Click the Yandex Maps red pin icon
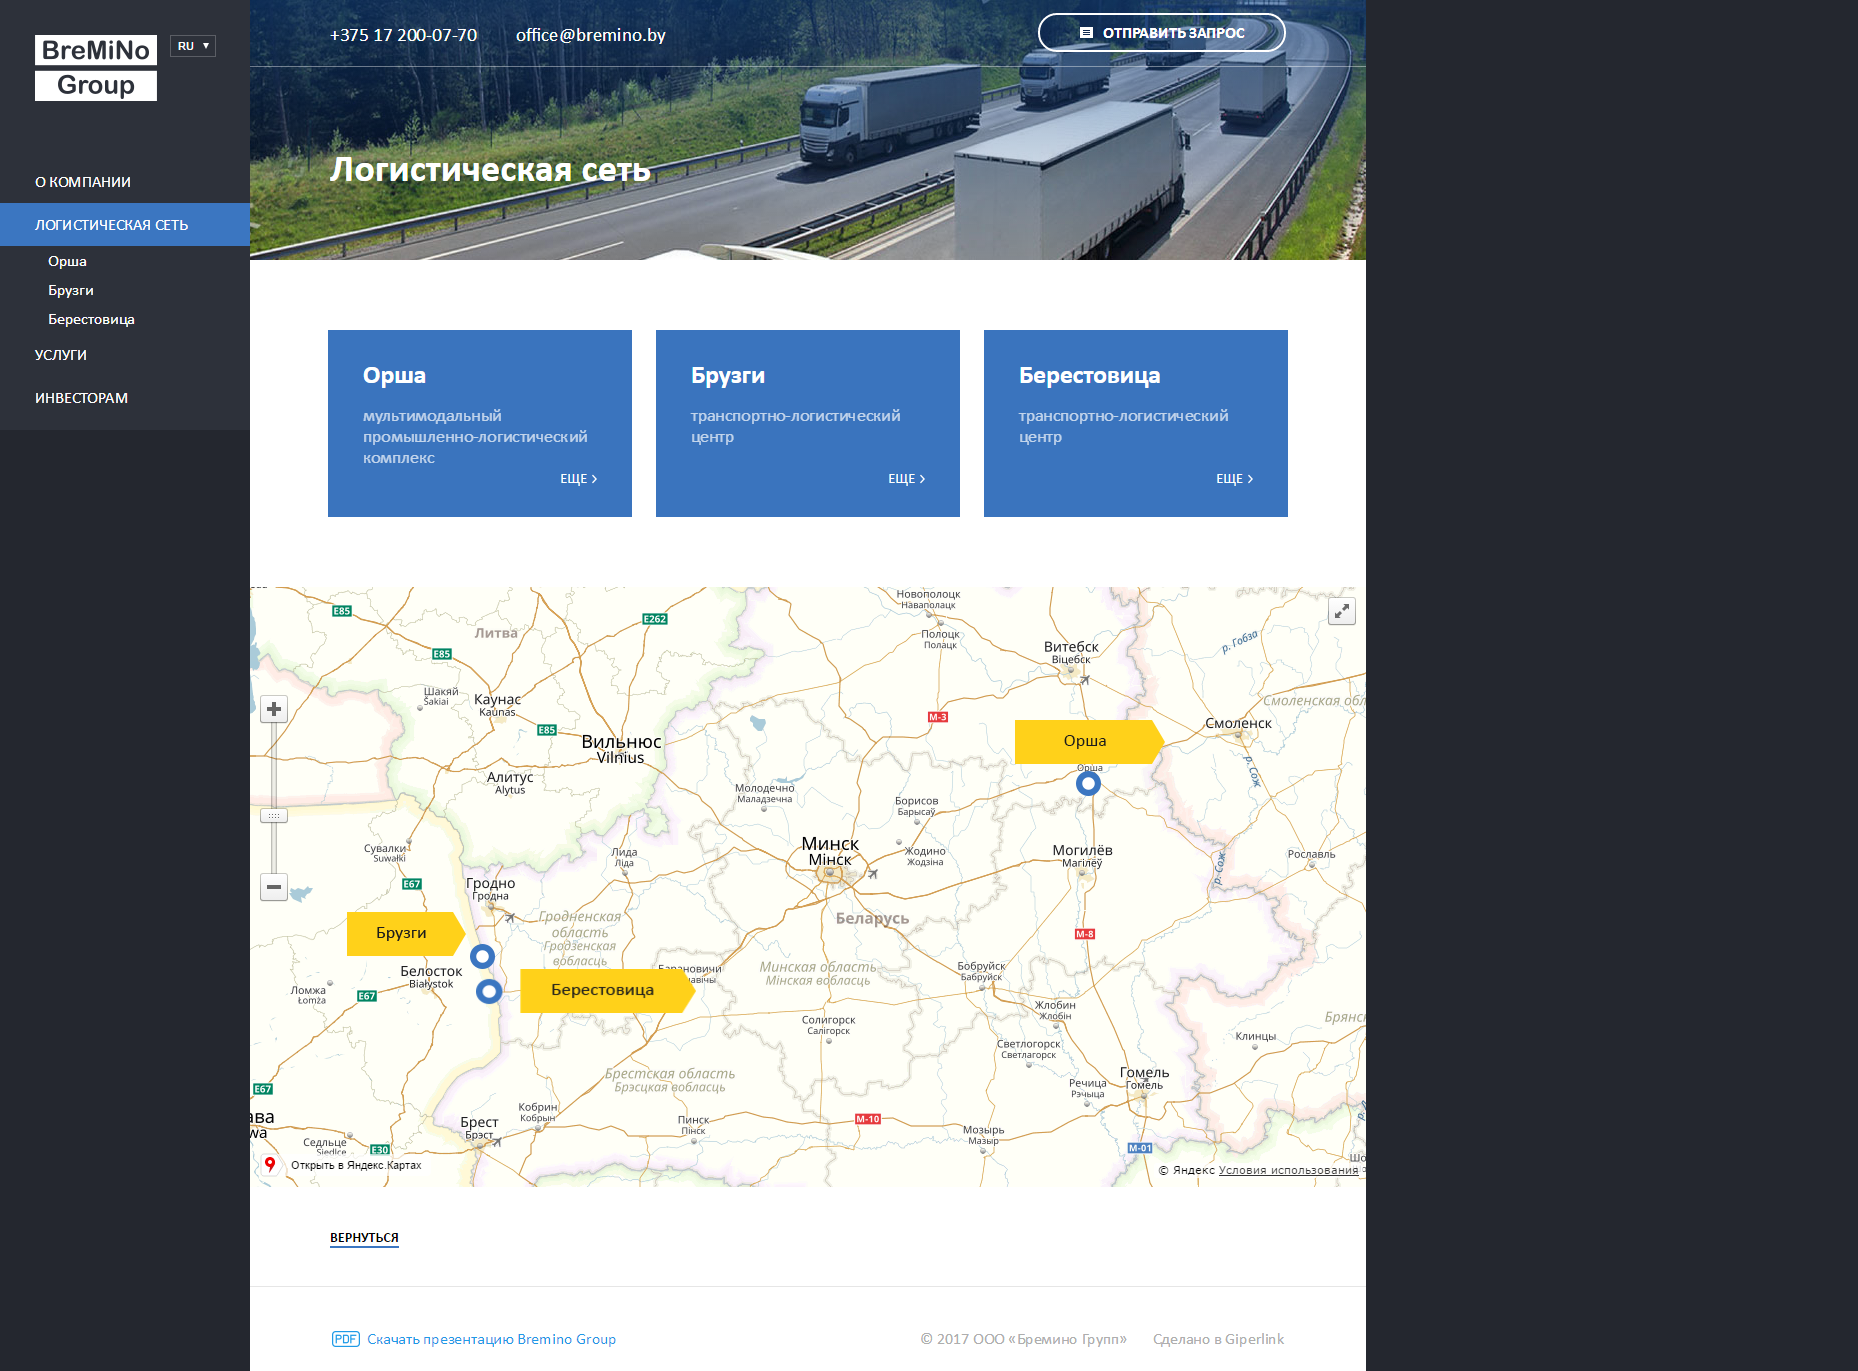 point(270,1164)
